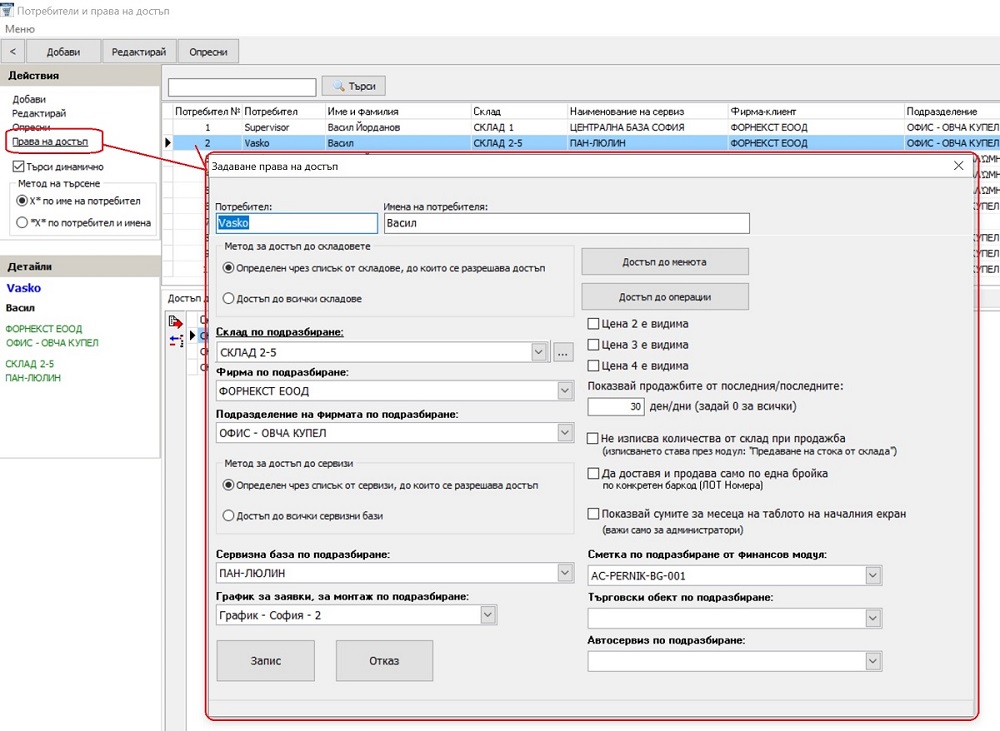The height and width of the screenshot is (731, 1000).
Task: Click the Отказ button
Action: [x=384, y=661]
